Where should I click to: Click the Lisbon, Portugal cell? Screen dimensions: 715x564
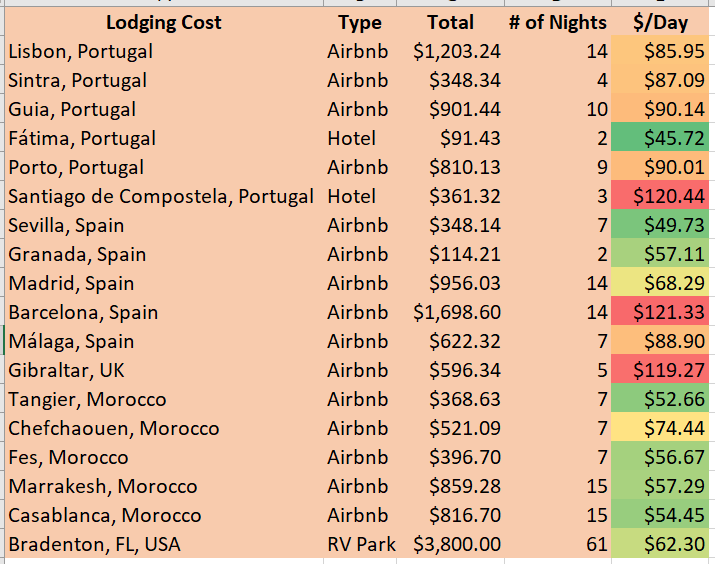tap(81, 51)
